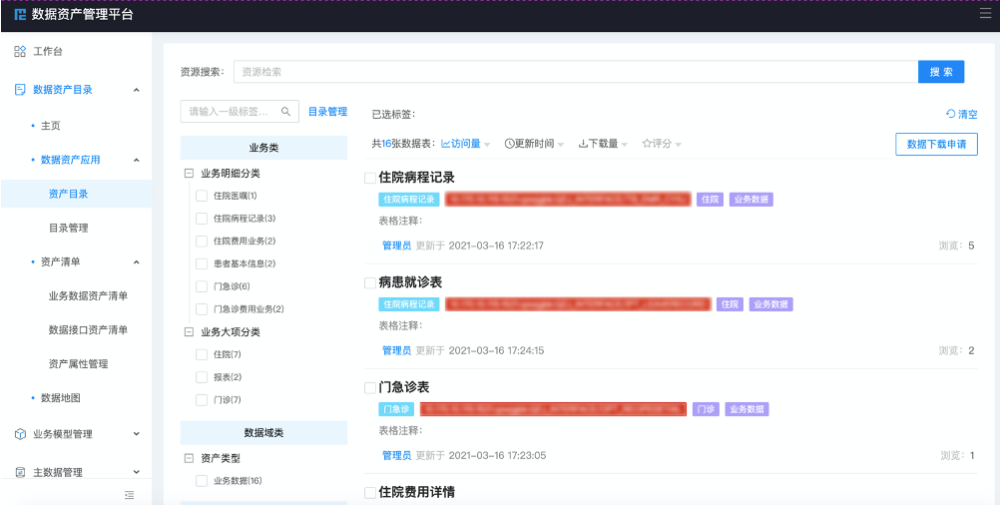Click the platform logo icon

coord(20,15)
